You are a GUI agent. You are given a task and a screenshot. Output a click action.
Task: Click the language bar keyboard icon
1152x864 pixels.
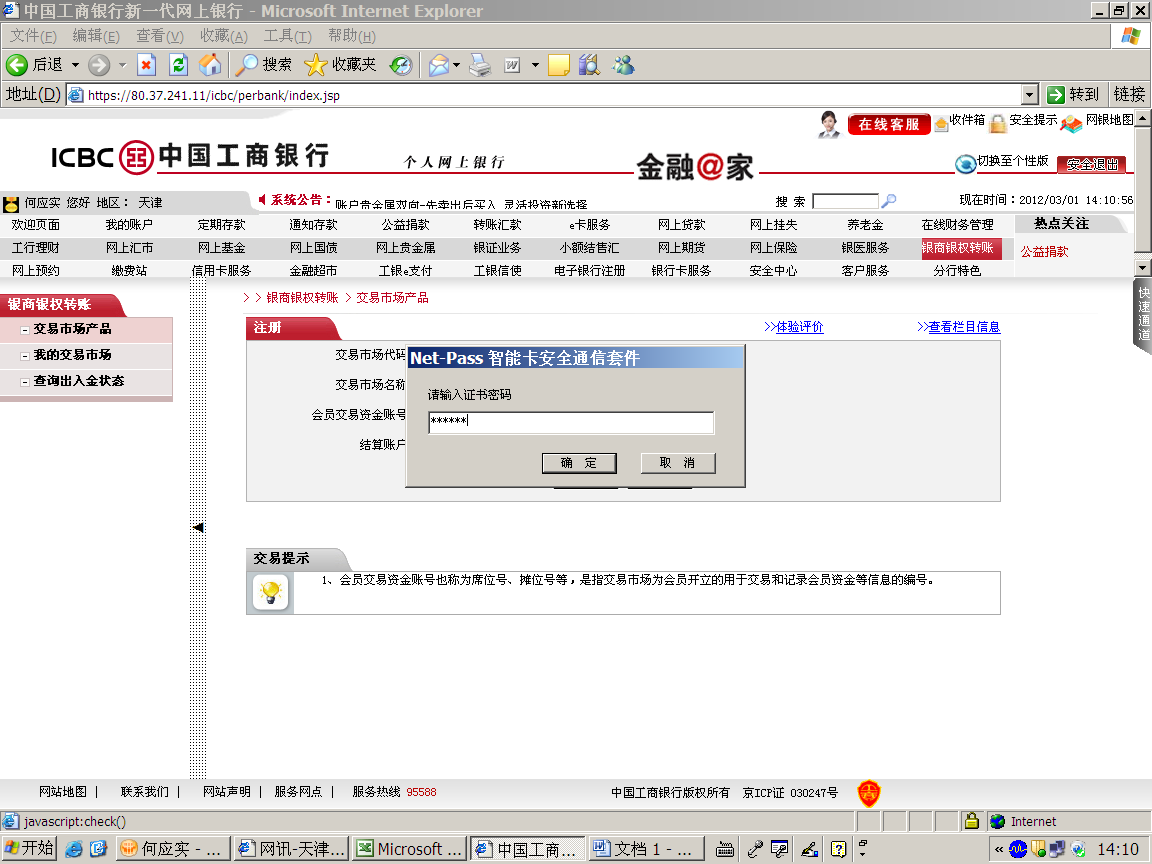point(724,849)
